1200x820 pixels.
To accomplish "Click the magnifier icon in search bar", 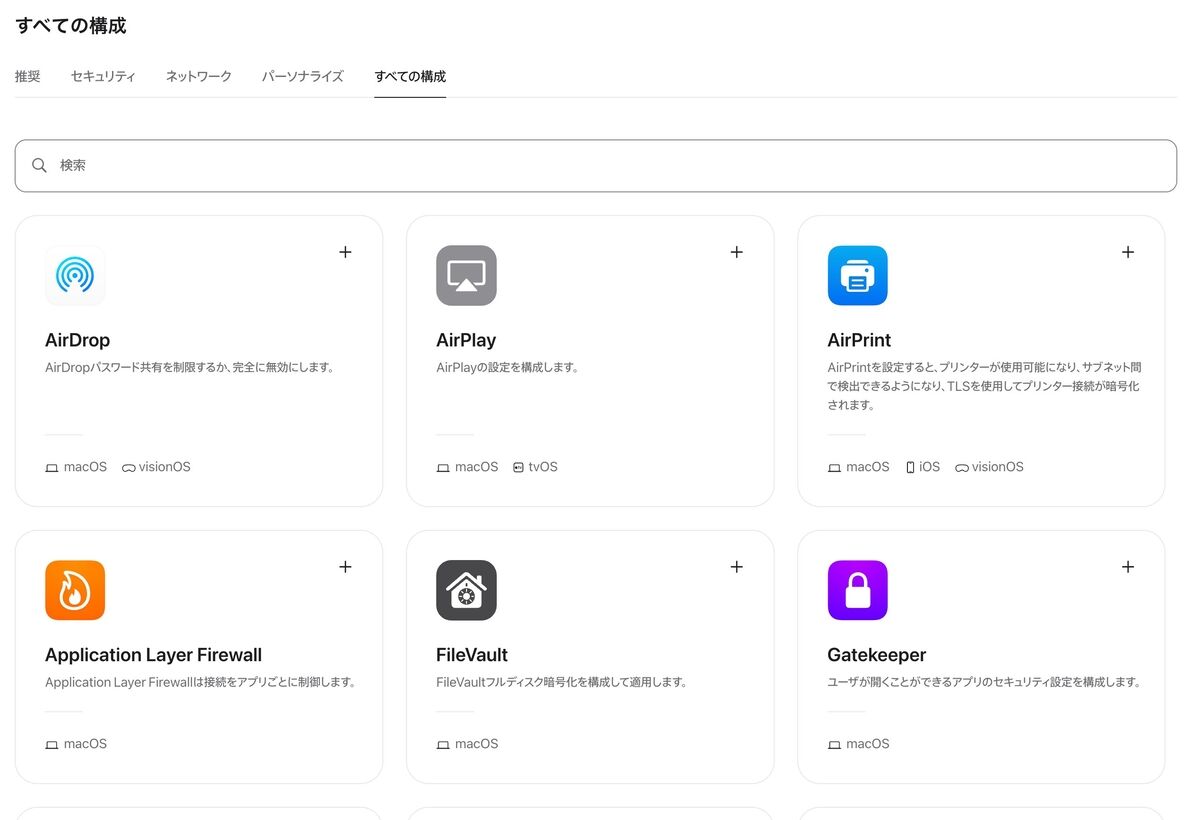I will pyautogui.click(x=39, y=166).
